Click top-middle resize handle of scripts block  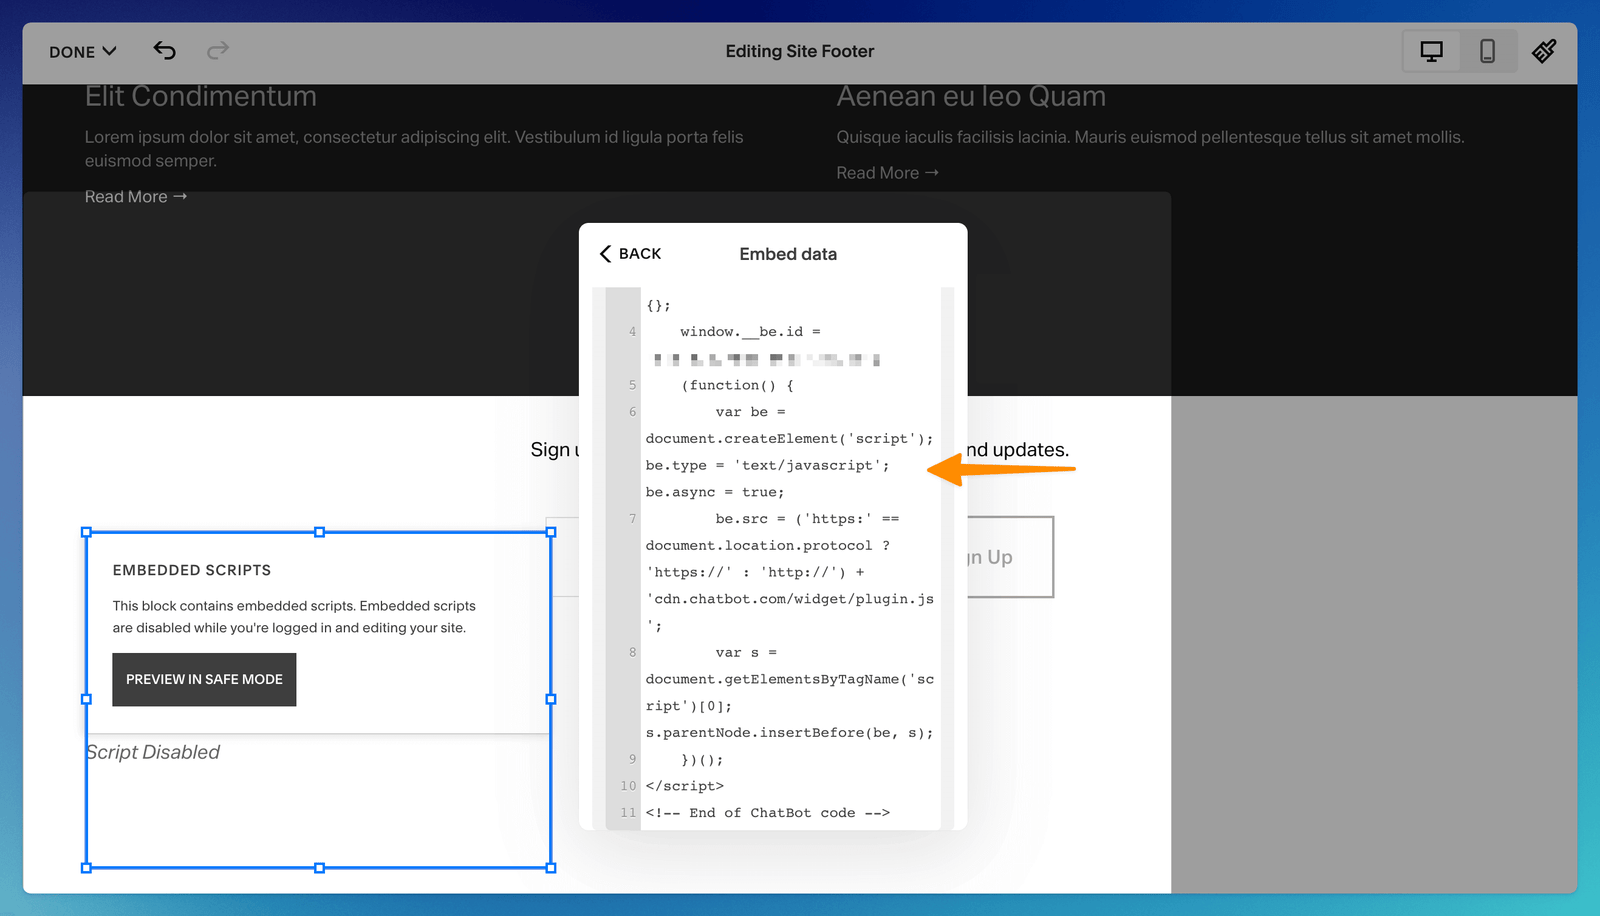pos(319,533)
